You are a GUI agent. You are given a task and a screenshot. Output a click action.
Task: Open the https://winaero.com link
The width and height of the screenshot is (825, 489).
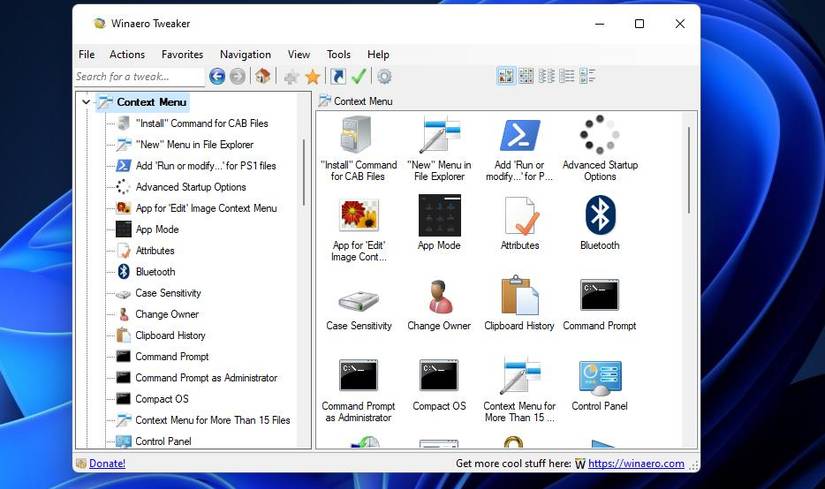pyautogui.click(x=636, y=463)
